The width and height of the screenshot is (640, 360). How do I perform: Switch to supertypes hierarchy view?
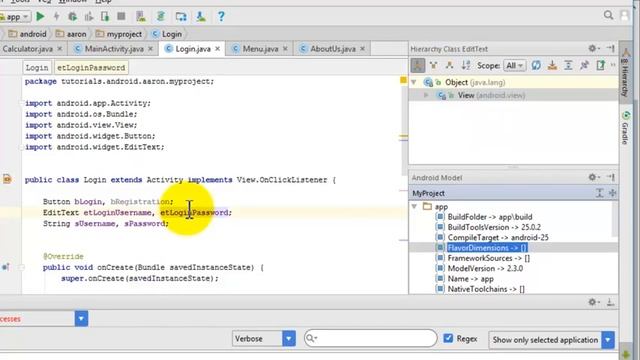click(x=433, y=65)
